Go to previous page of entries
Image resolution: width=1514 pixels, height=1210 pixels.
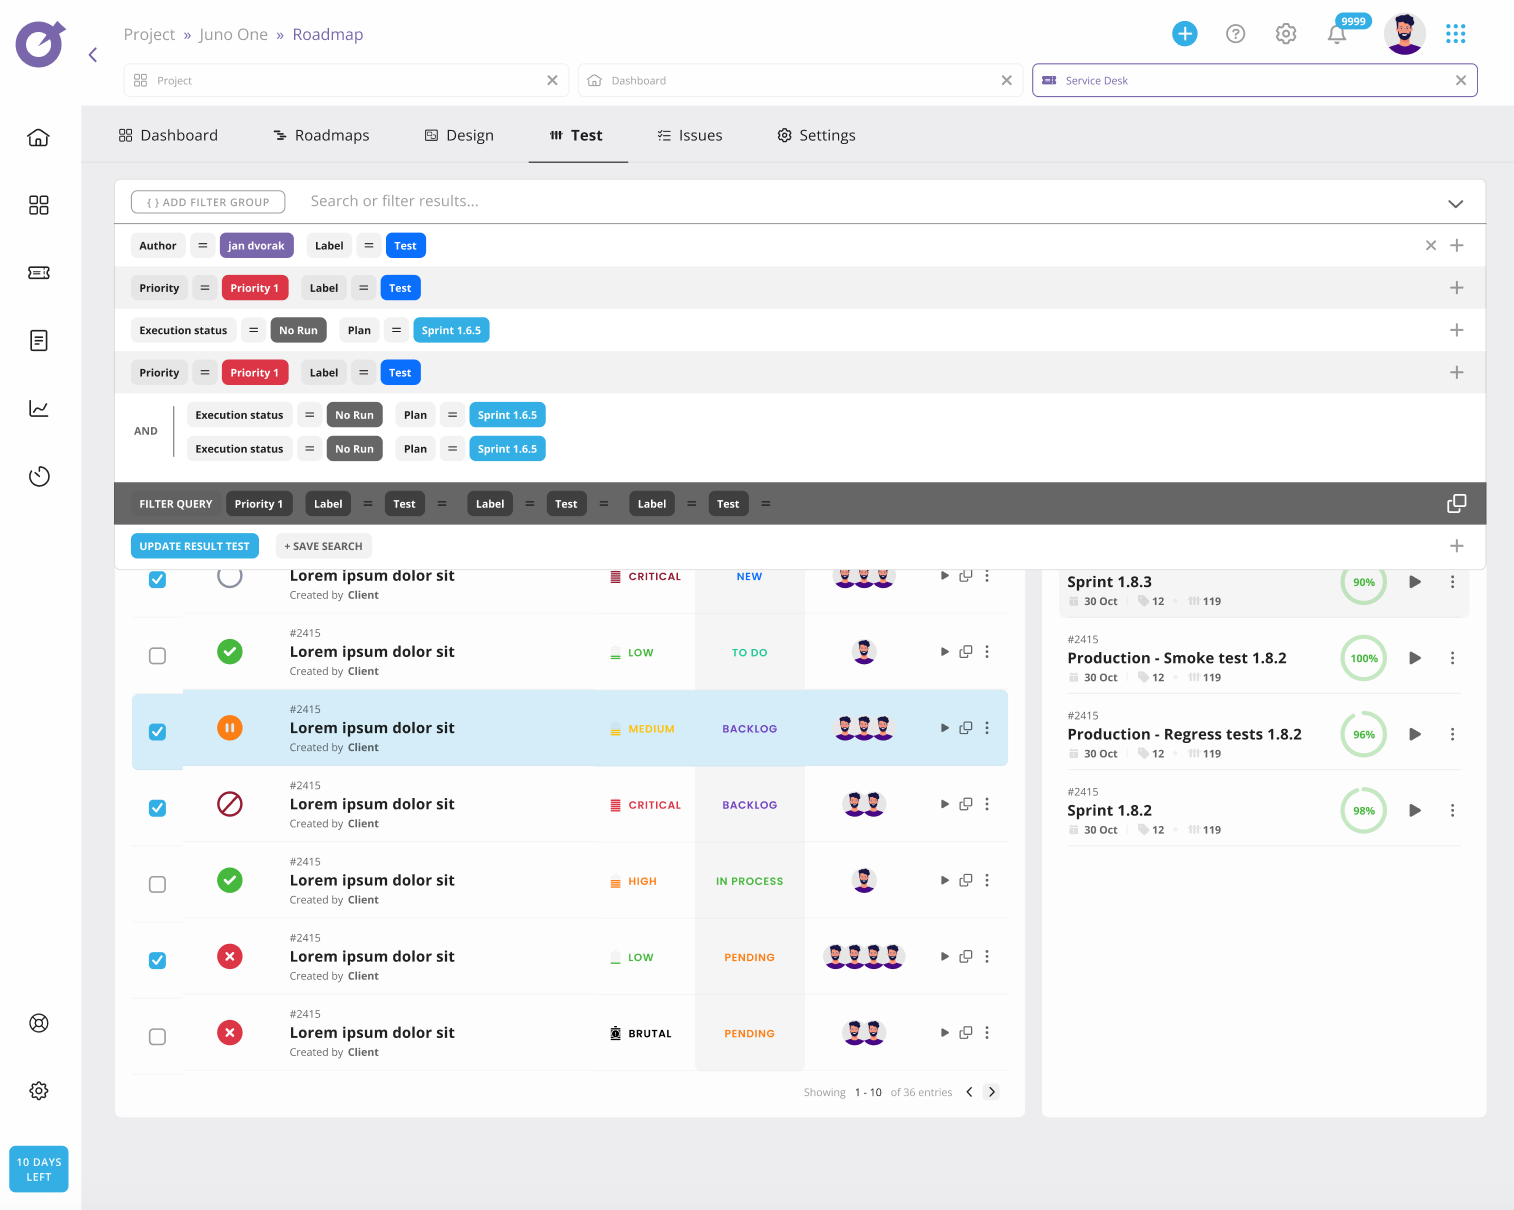pos(969,1092)
